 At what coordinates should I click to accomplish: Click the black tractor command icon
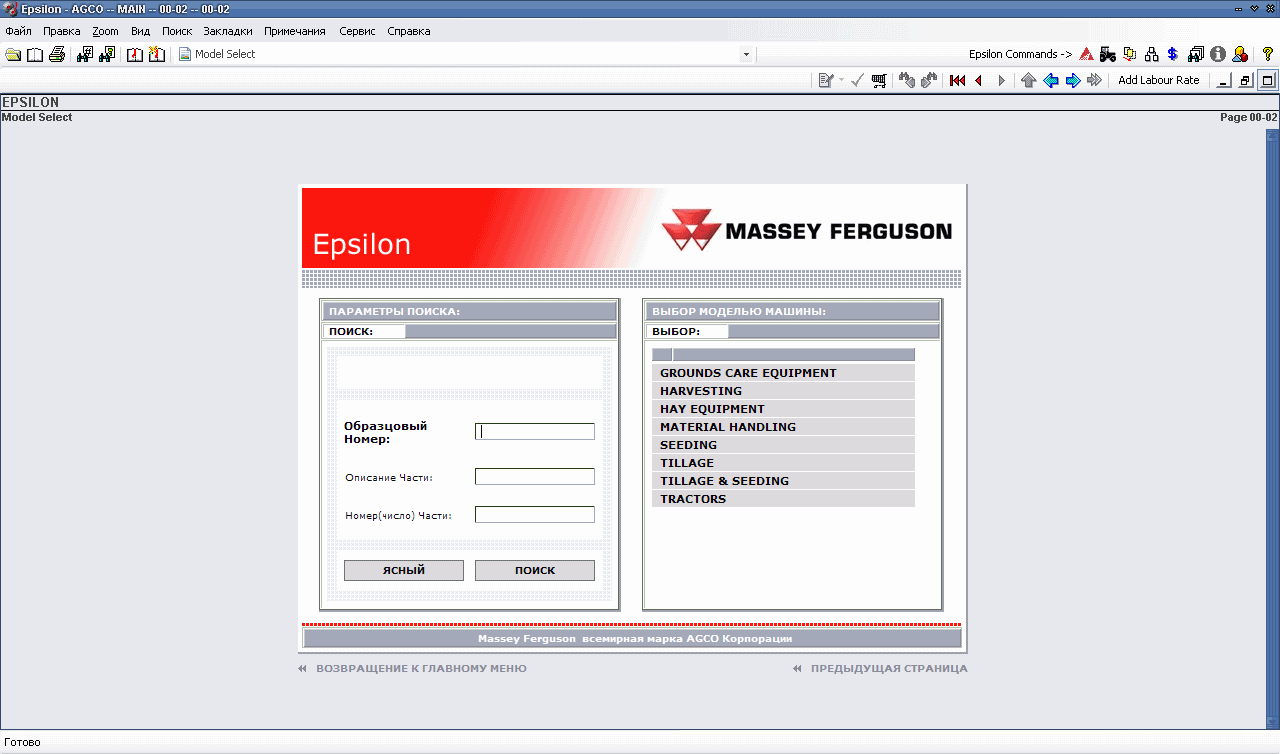tap(1108, 54)
